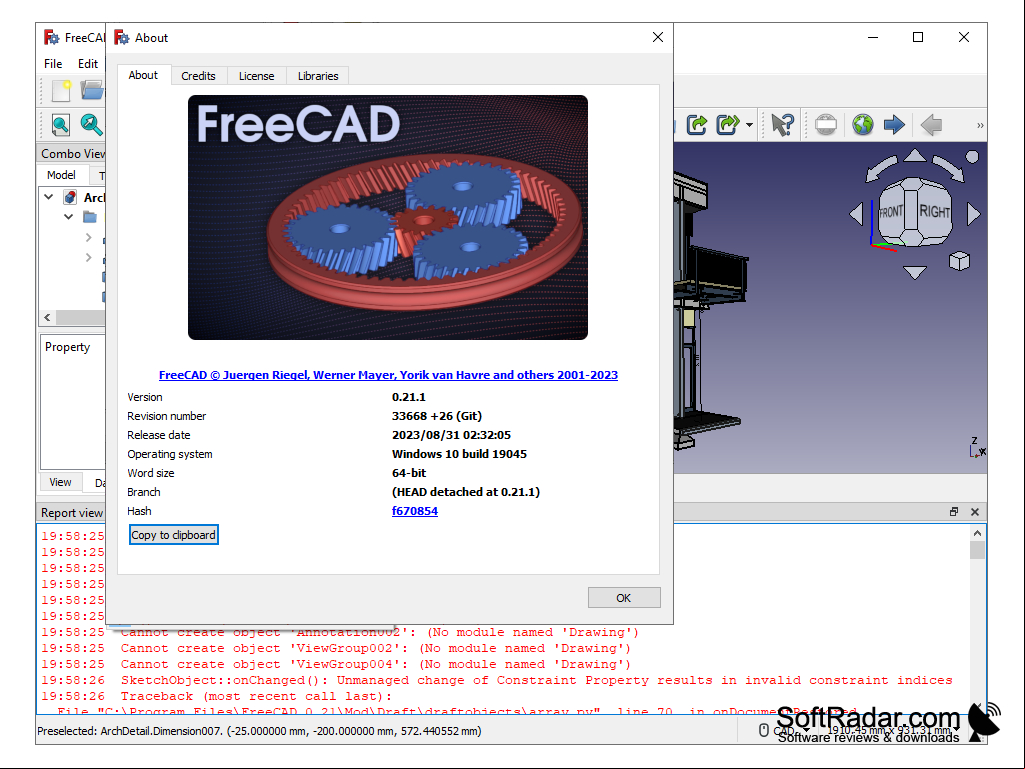Open website with the colored globe icon
1025x769 pixels.
[863, 124]
